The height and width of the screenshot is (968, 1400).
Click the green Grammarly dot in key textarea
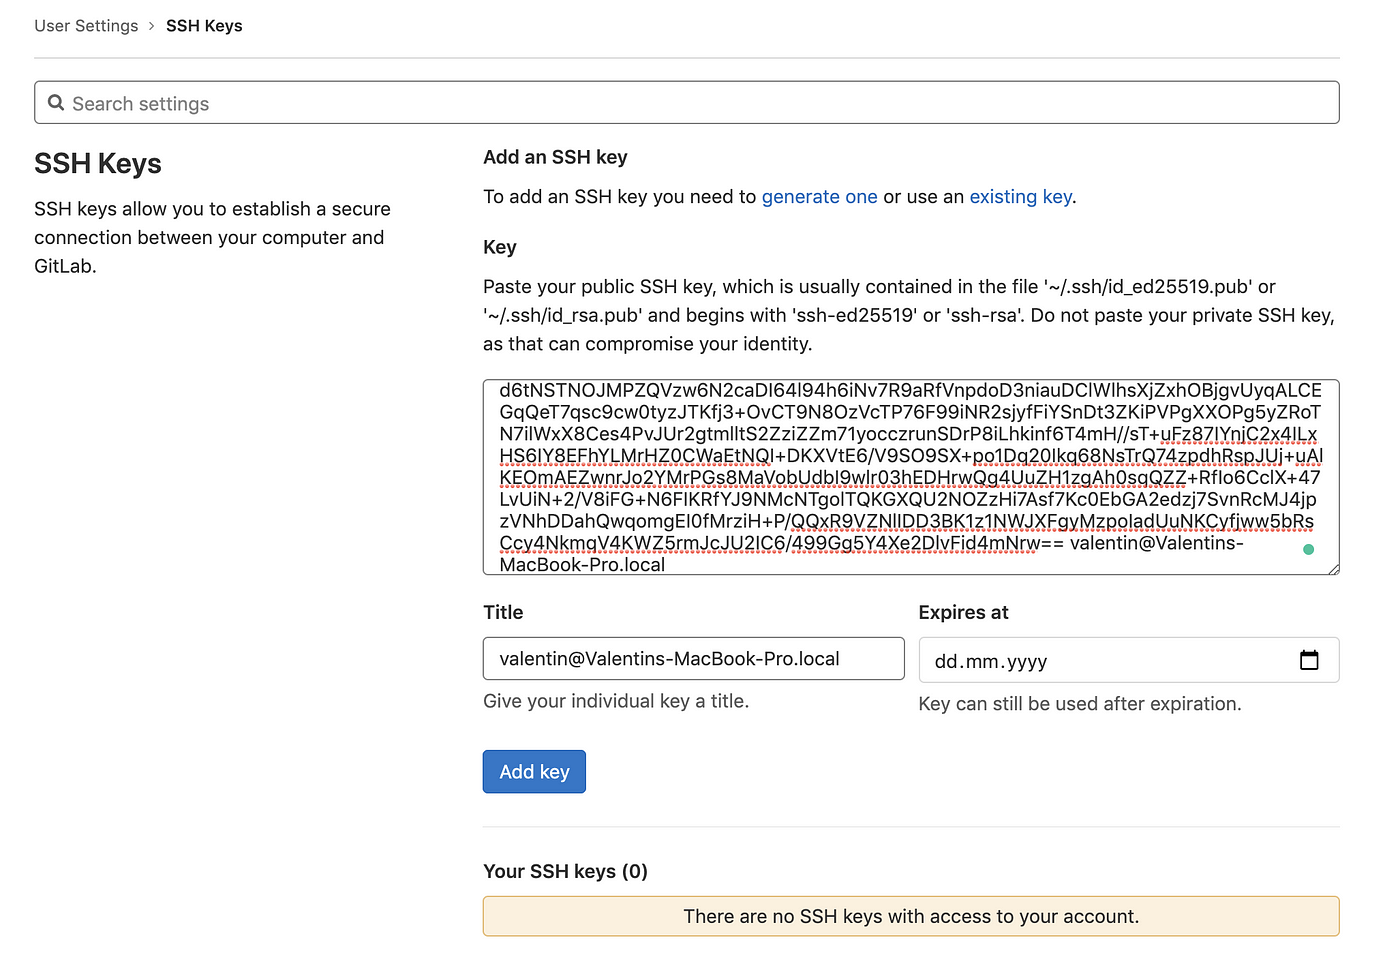point(1308,549)
